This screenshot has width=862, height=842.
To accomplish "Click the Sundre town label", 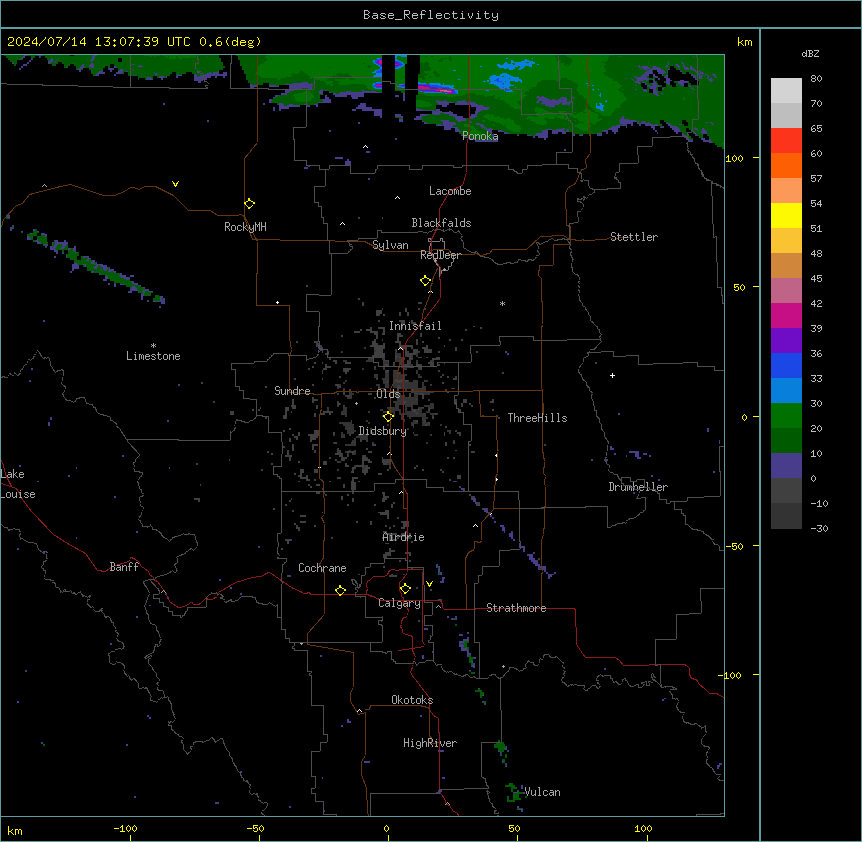I will [x=292, y=391].
